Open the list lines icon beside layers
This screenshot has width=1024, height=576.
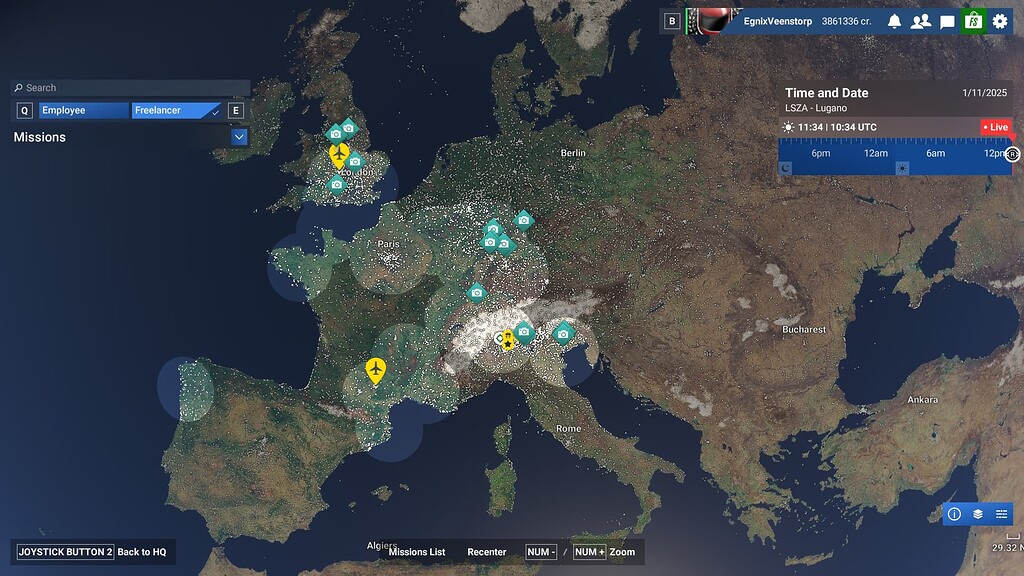[x=1001, y=514]
